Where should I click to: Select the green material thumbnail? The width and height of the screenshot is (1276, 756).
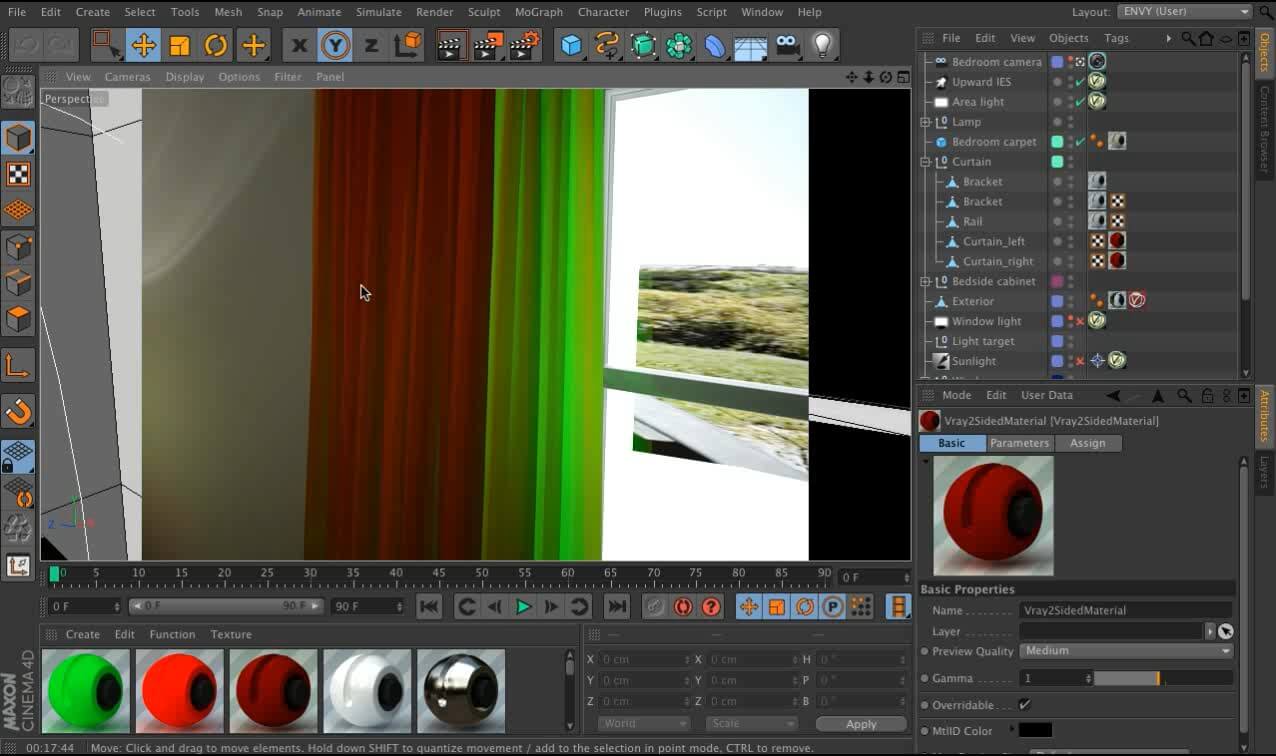tap(86, 691)
